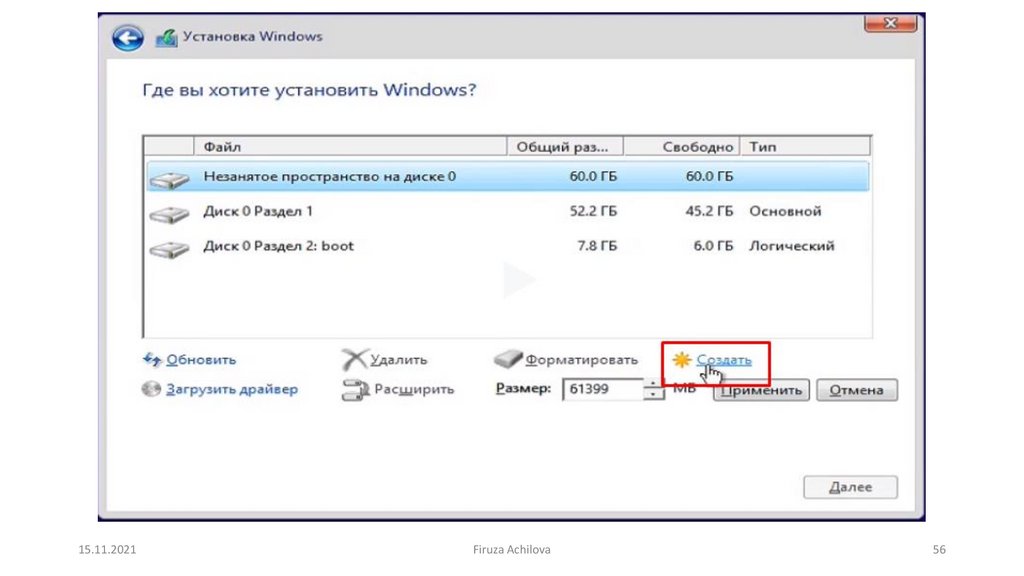1024x576 pixels.
Task: Click the Форматировать link
Action: pos(581,360)
